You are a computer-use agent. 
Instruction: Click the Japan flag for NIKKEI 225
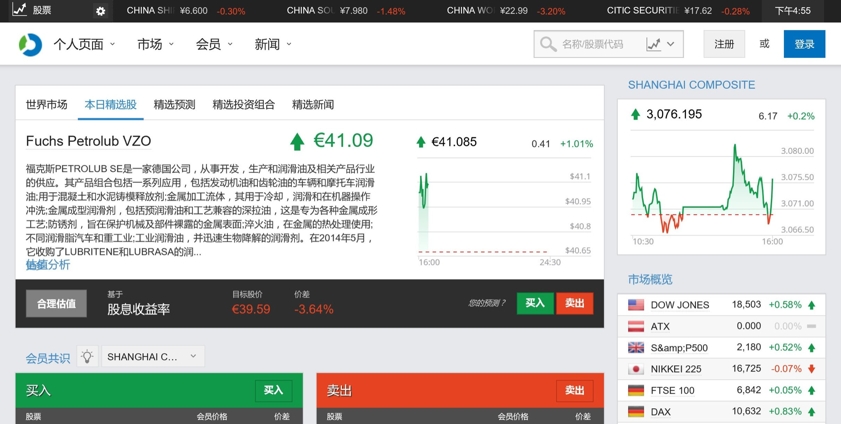636,369
